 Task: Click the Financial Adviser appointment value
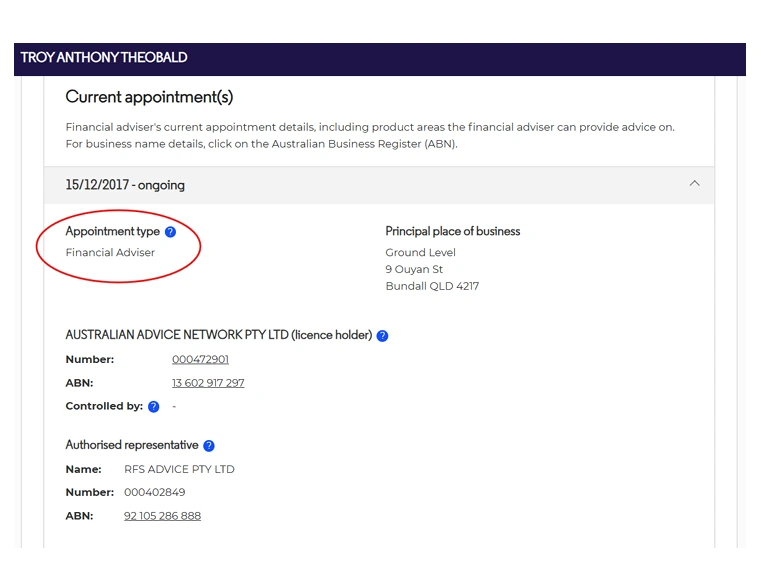pyautogui.click(x=110, y=252)
